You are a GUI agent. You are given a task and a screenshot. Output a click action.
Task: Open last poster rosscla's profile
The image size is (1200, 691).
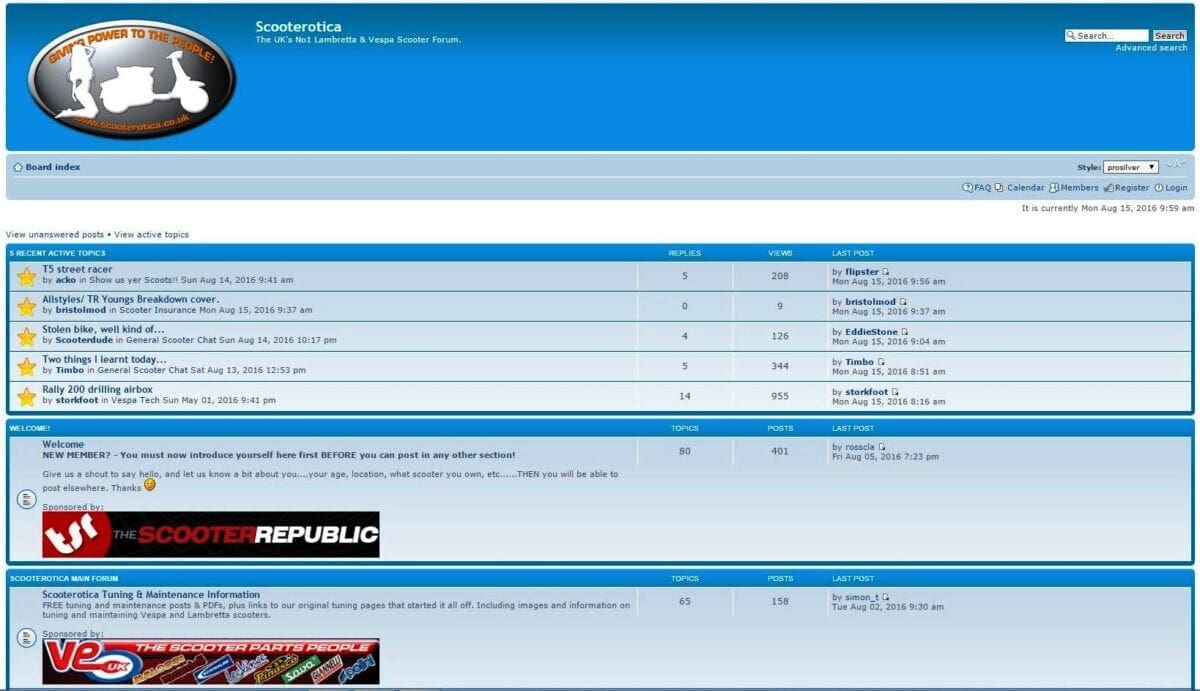860,447
